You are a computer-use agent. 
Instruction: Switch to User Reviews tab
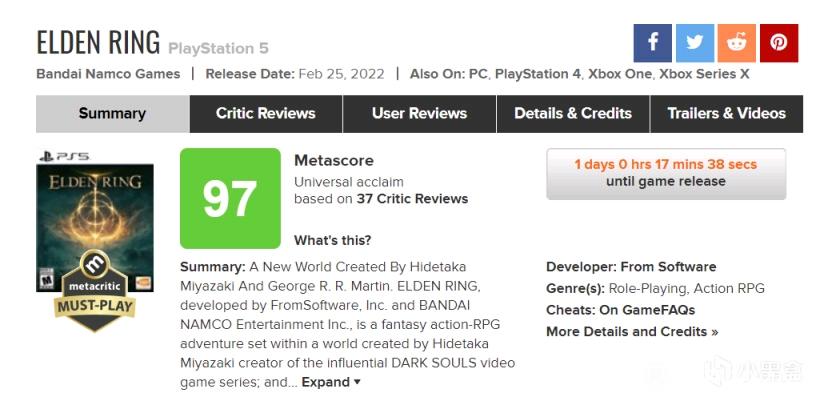tap(419, 114)
